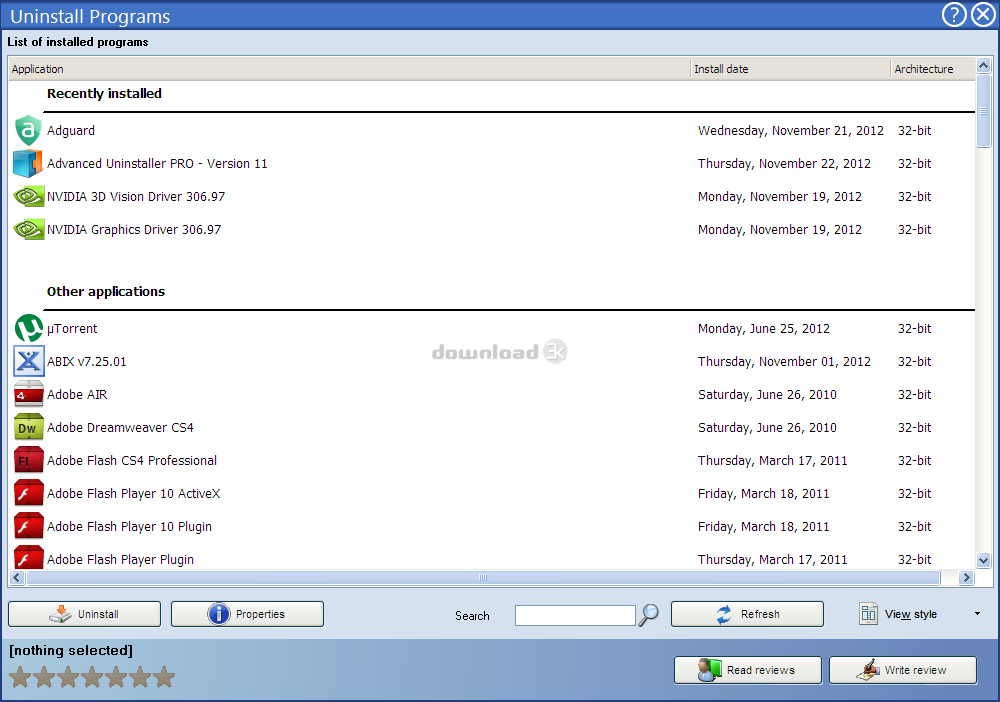The image size is (1000, 702).
Task: Sort by the Application column header
Action: [349, 69]
